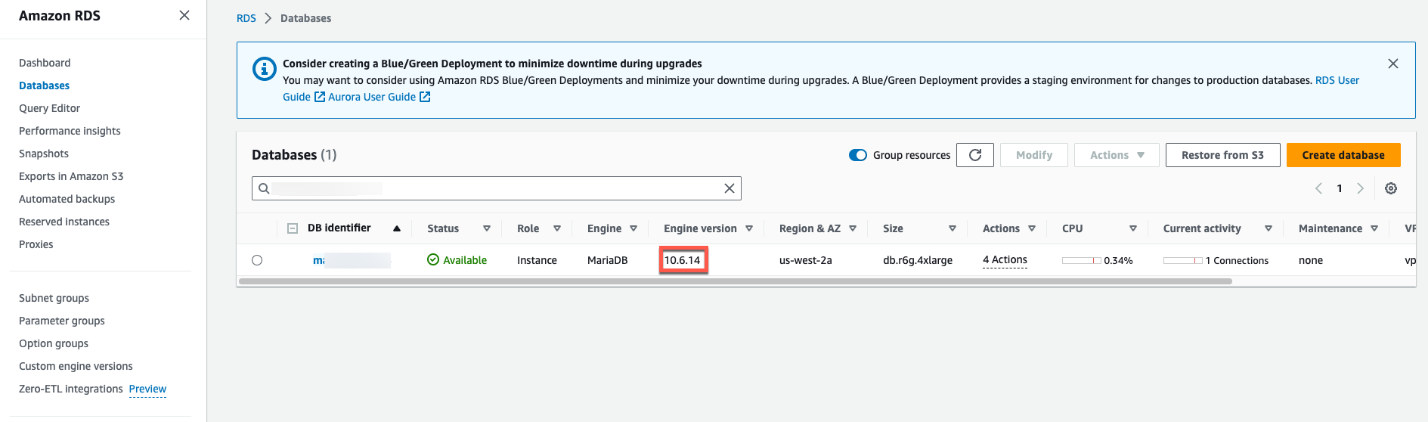Sort table by Current activity column
Viewport: 1428px width, 422px height.
coord(1268,228)
